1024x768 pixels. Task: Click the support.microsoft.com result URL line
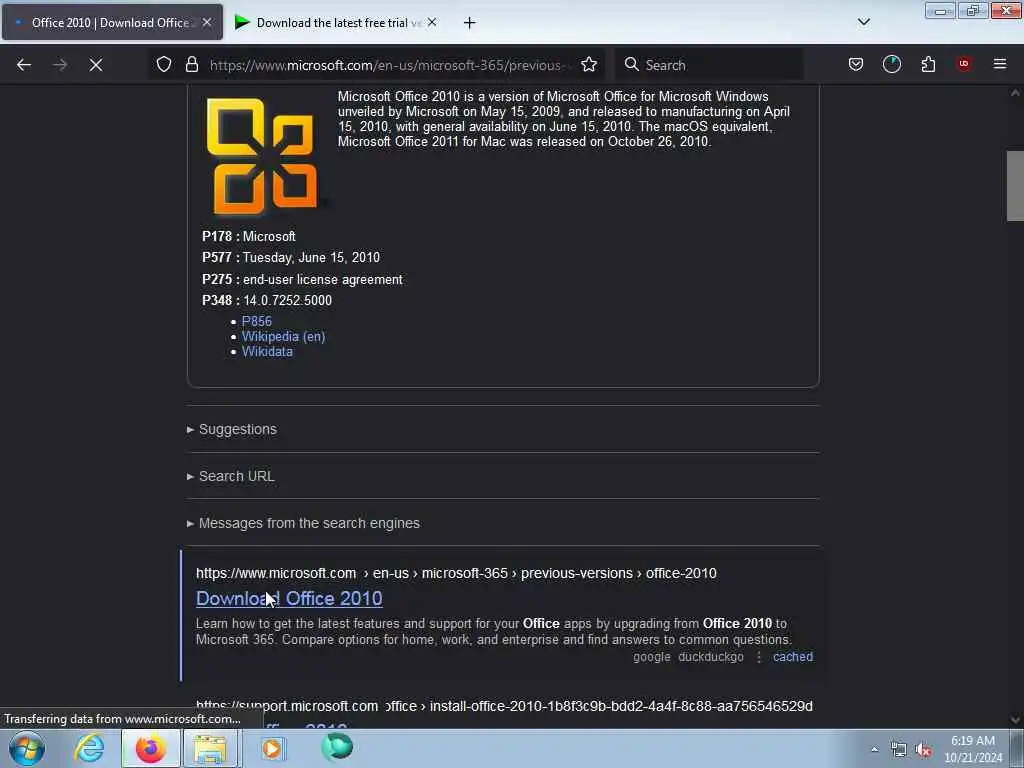click(504, 706)
